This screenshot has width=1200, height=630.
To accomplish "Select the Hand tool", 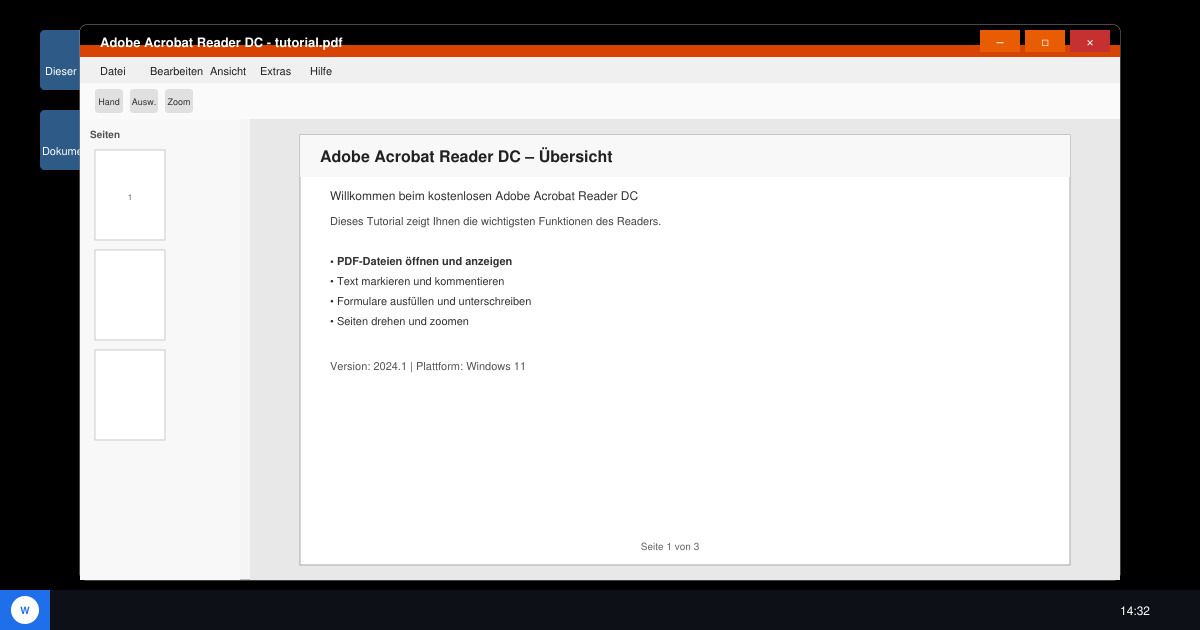I will tap(109, 101).
